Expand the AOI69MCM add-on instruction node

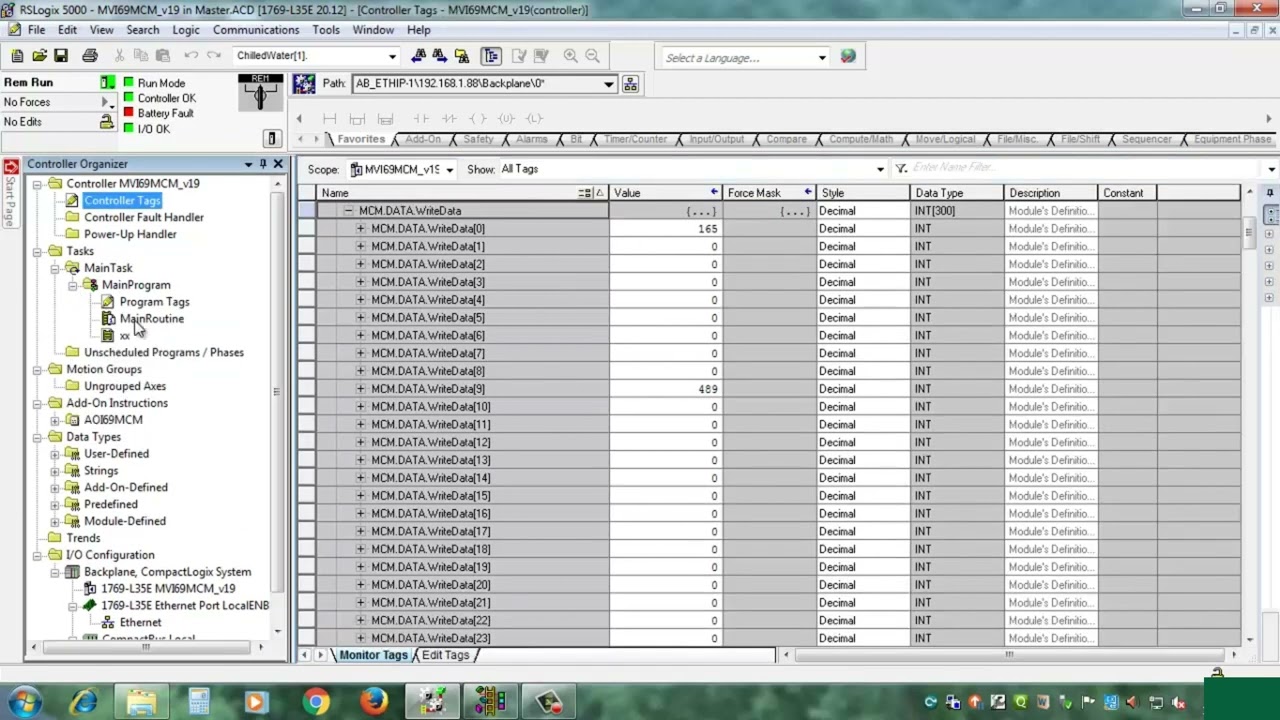pos(55,420)
